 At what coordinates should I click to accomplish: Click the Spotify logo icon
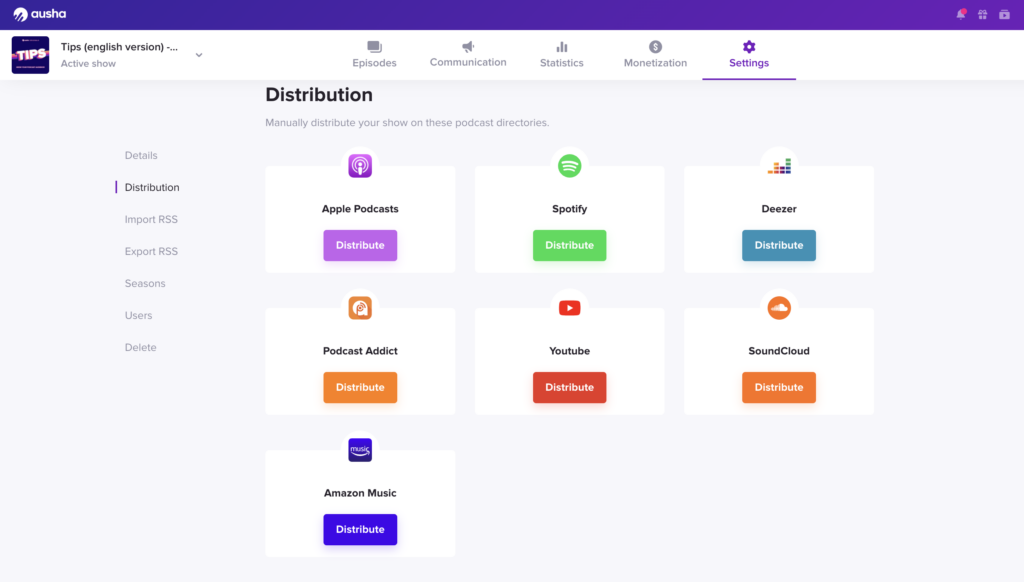[x=569, y=166]
